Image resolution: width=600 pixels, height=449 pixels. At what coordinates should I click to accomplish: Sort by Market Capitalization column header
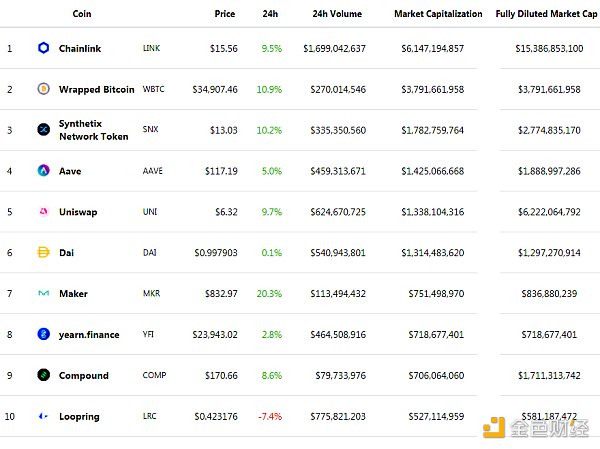[x=436, y=14]
